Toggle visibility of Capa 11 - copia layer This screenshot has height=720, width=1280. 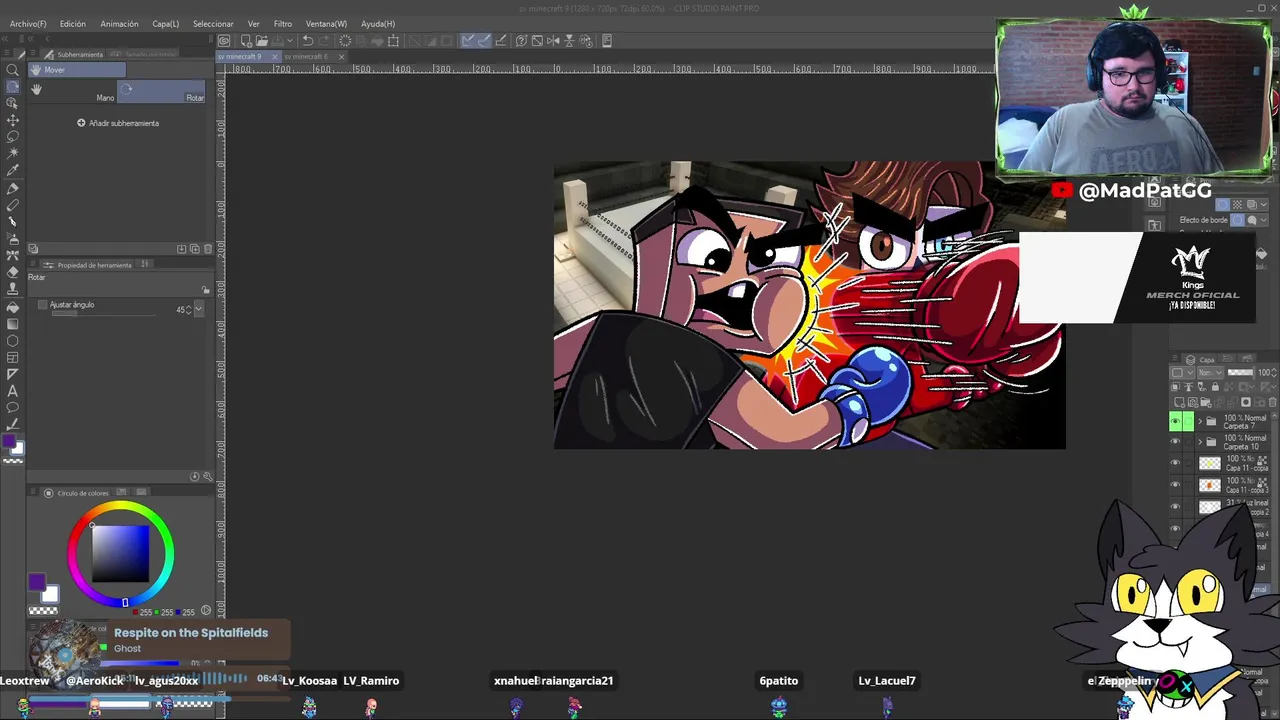[1175, 463]
